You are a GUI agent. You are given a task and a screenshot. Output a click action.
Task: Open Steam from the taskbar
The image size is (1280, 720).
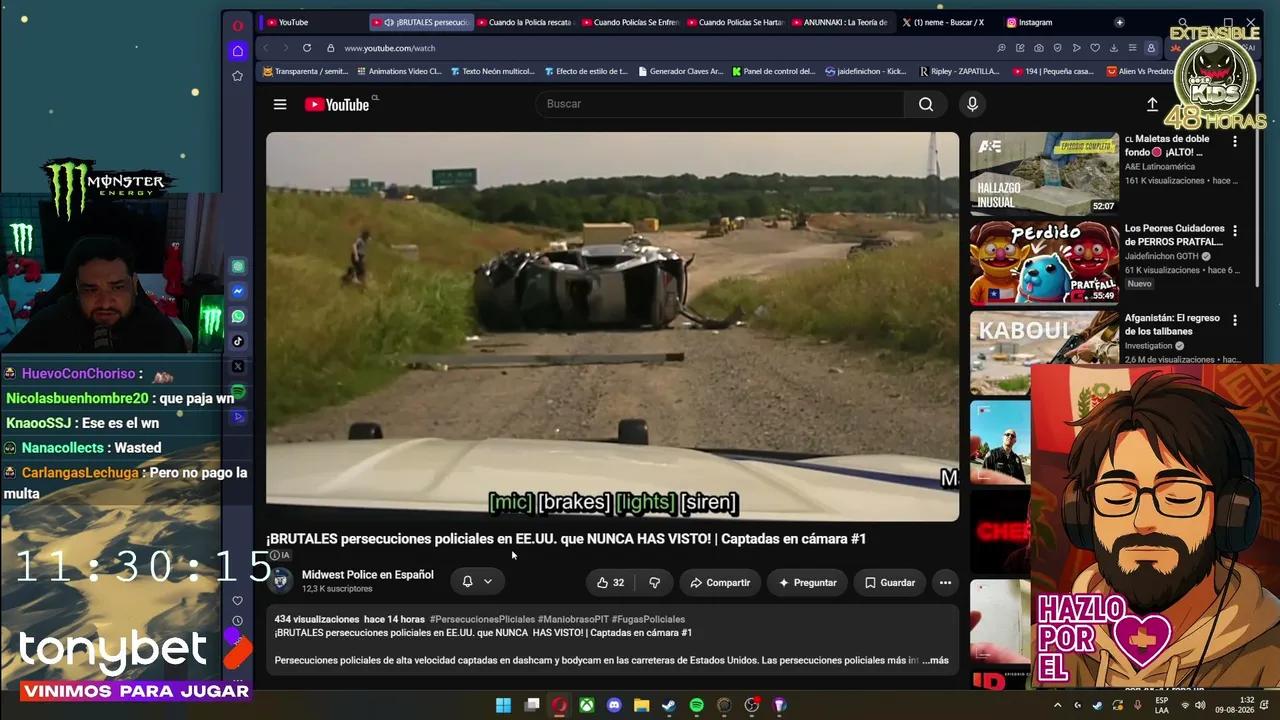(668, 705)
